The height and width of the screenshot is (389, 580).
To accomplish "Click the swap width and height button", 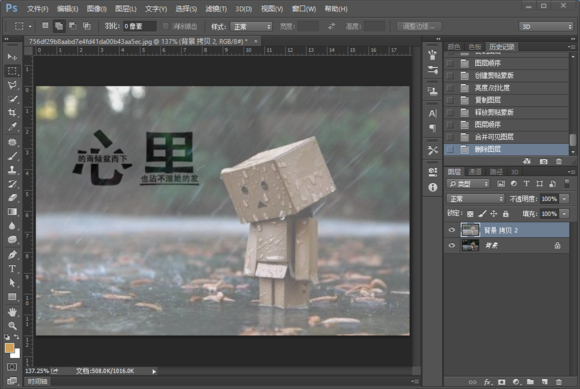I will pyautogui.click(x=331, y=26).
